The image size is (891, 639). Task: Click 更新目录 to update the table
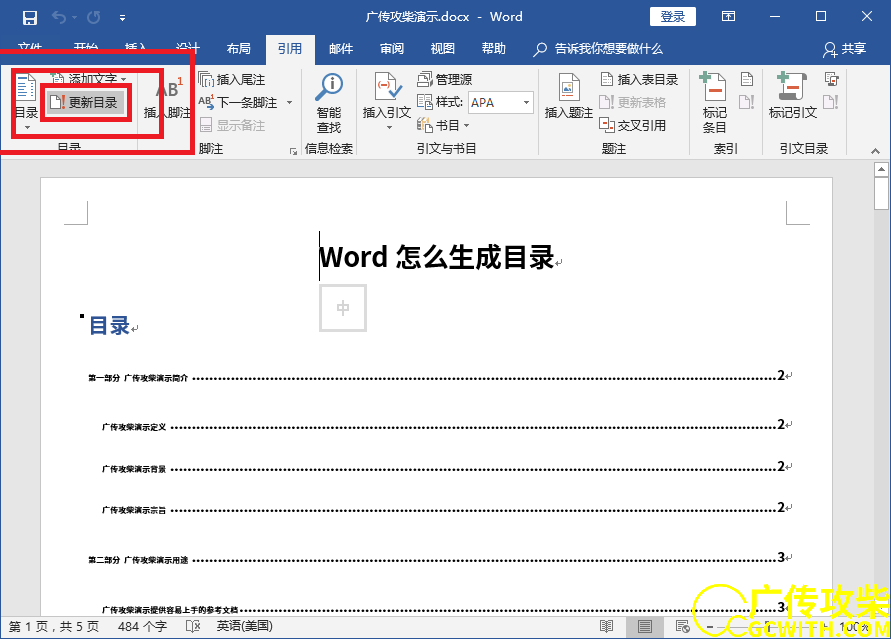click(x=84, y=102)
